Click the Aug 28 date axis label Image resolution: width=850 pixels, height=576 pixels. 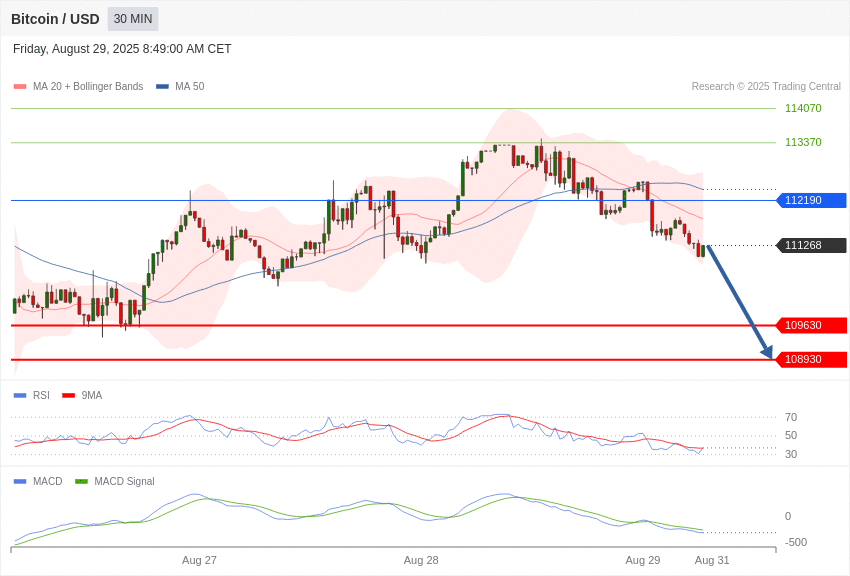(x=421, y=560)
